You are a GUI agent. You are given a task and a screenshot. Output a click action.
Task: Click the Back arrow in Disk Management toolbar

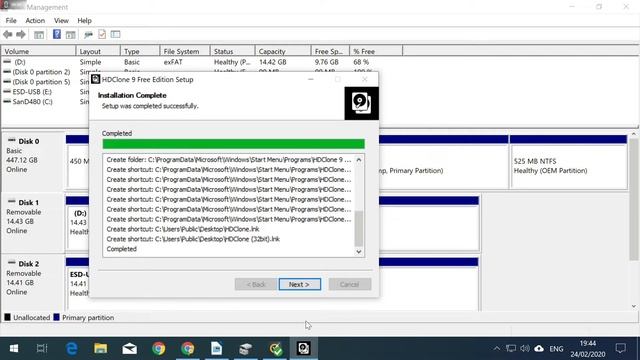point(7,35)
